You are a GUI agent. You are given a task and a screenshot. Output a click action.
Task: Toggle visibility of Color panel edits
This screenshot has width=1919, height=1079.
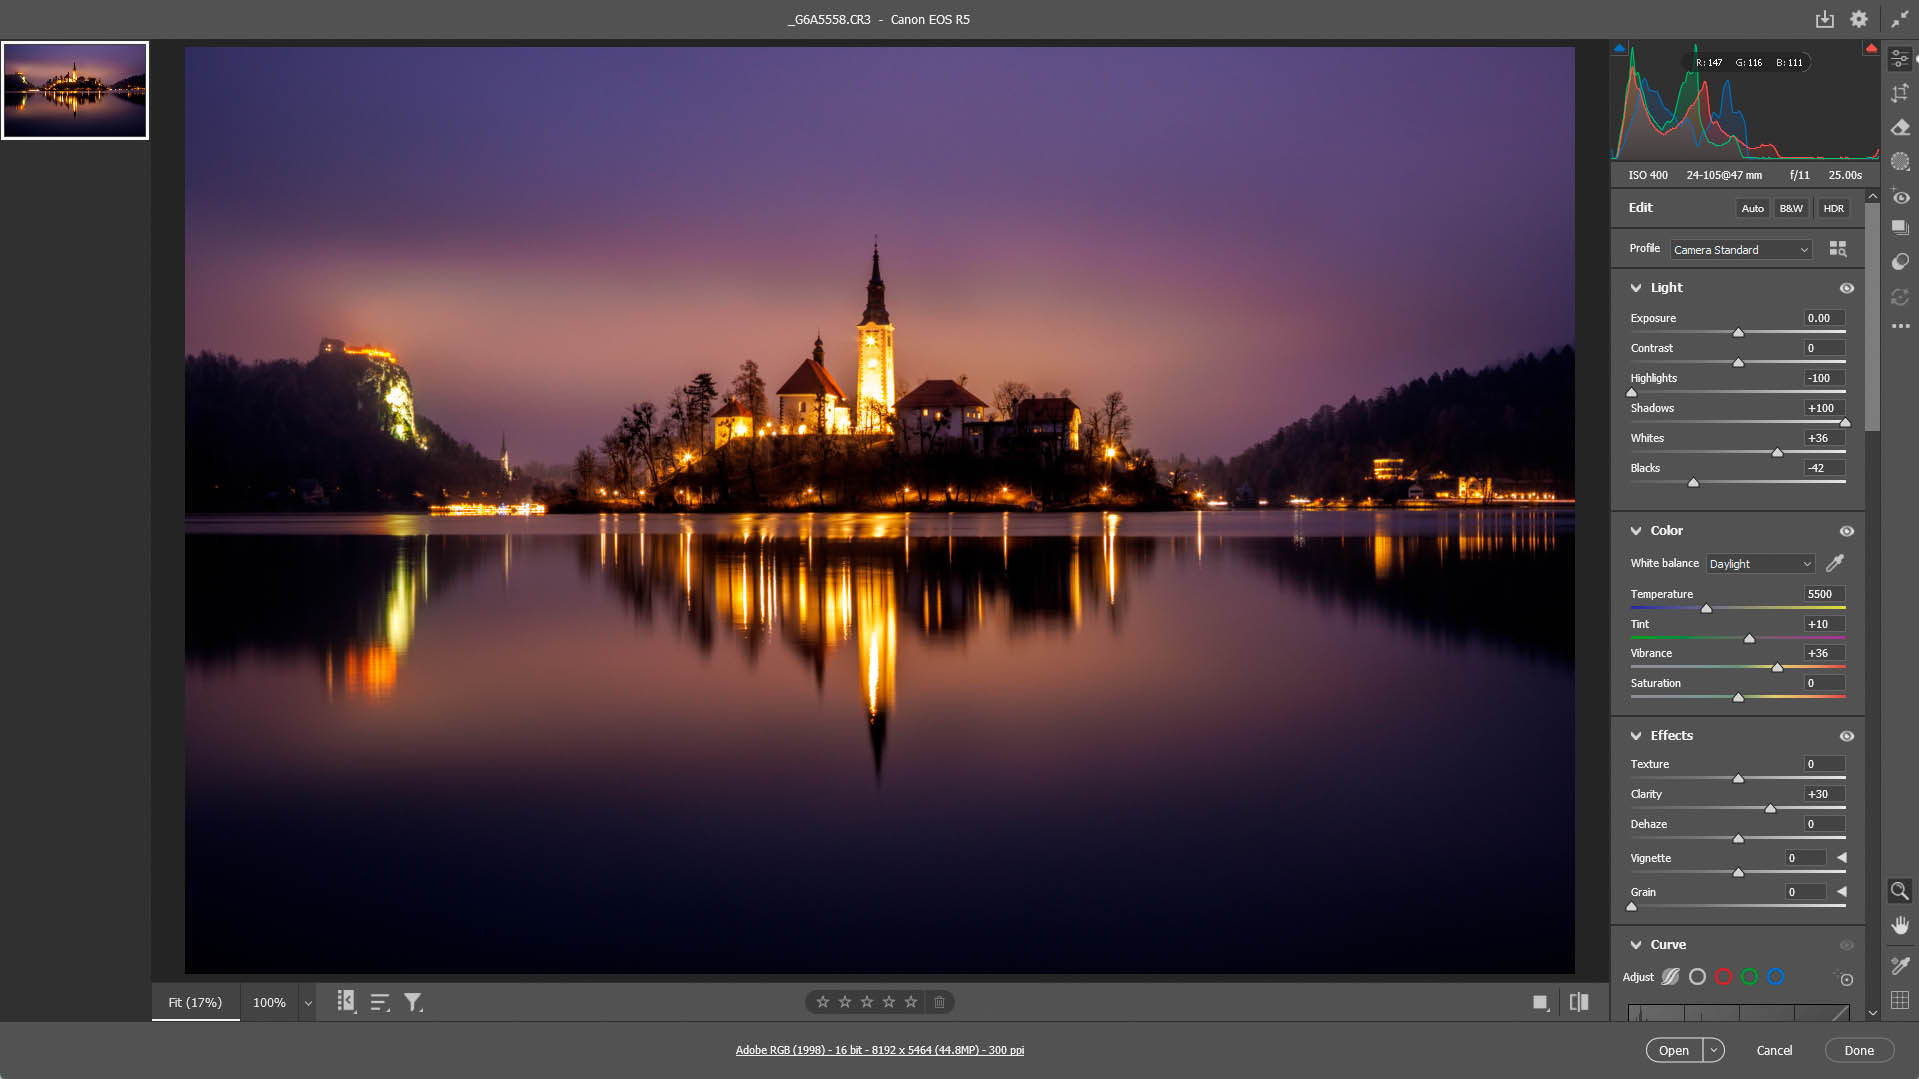click(x=1846, y=531)
